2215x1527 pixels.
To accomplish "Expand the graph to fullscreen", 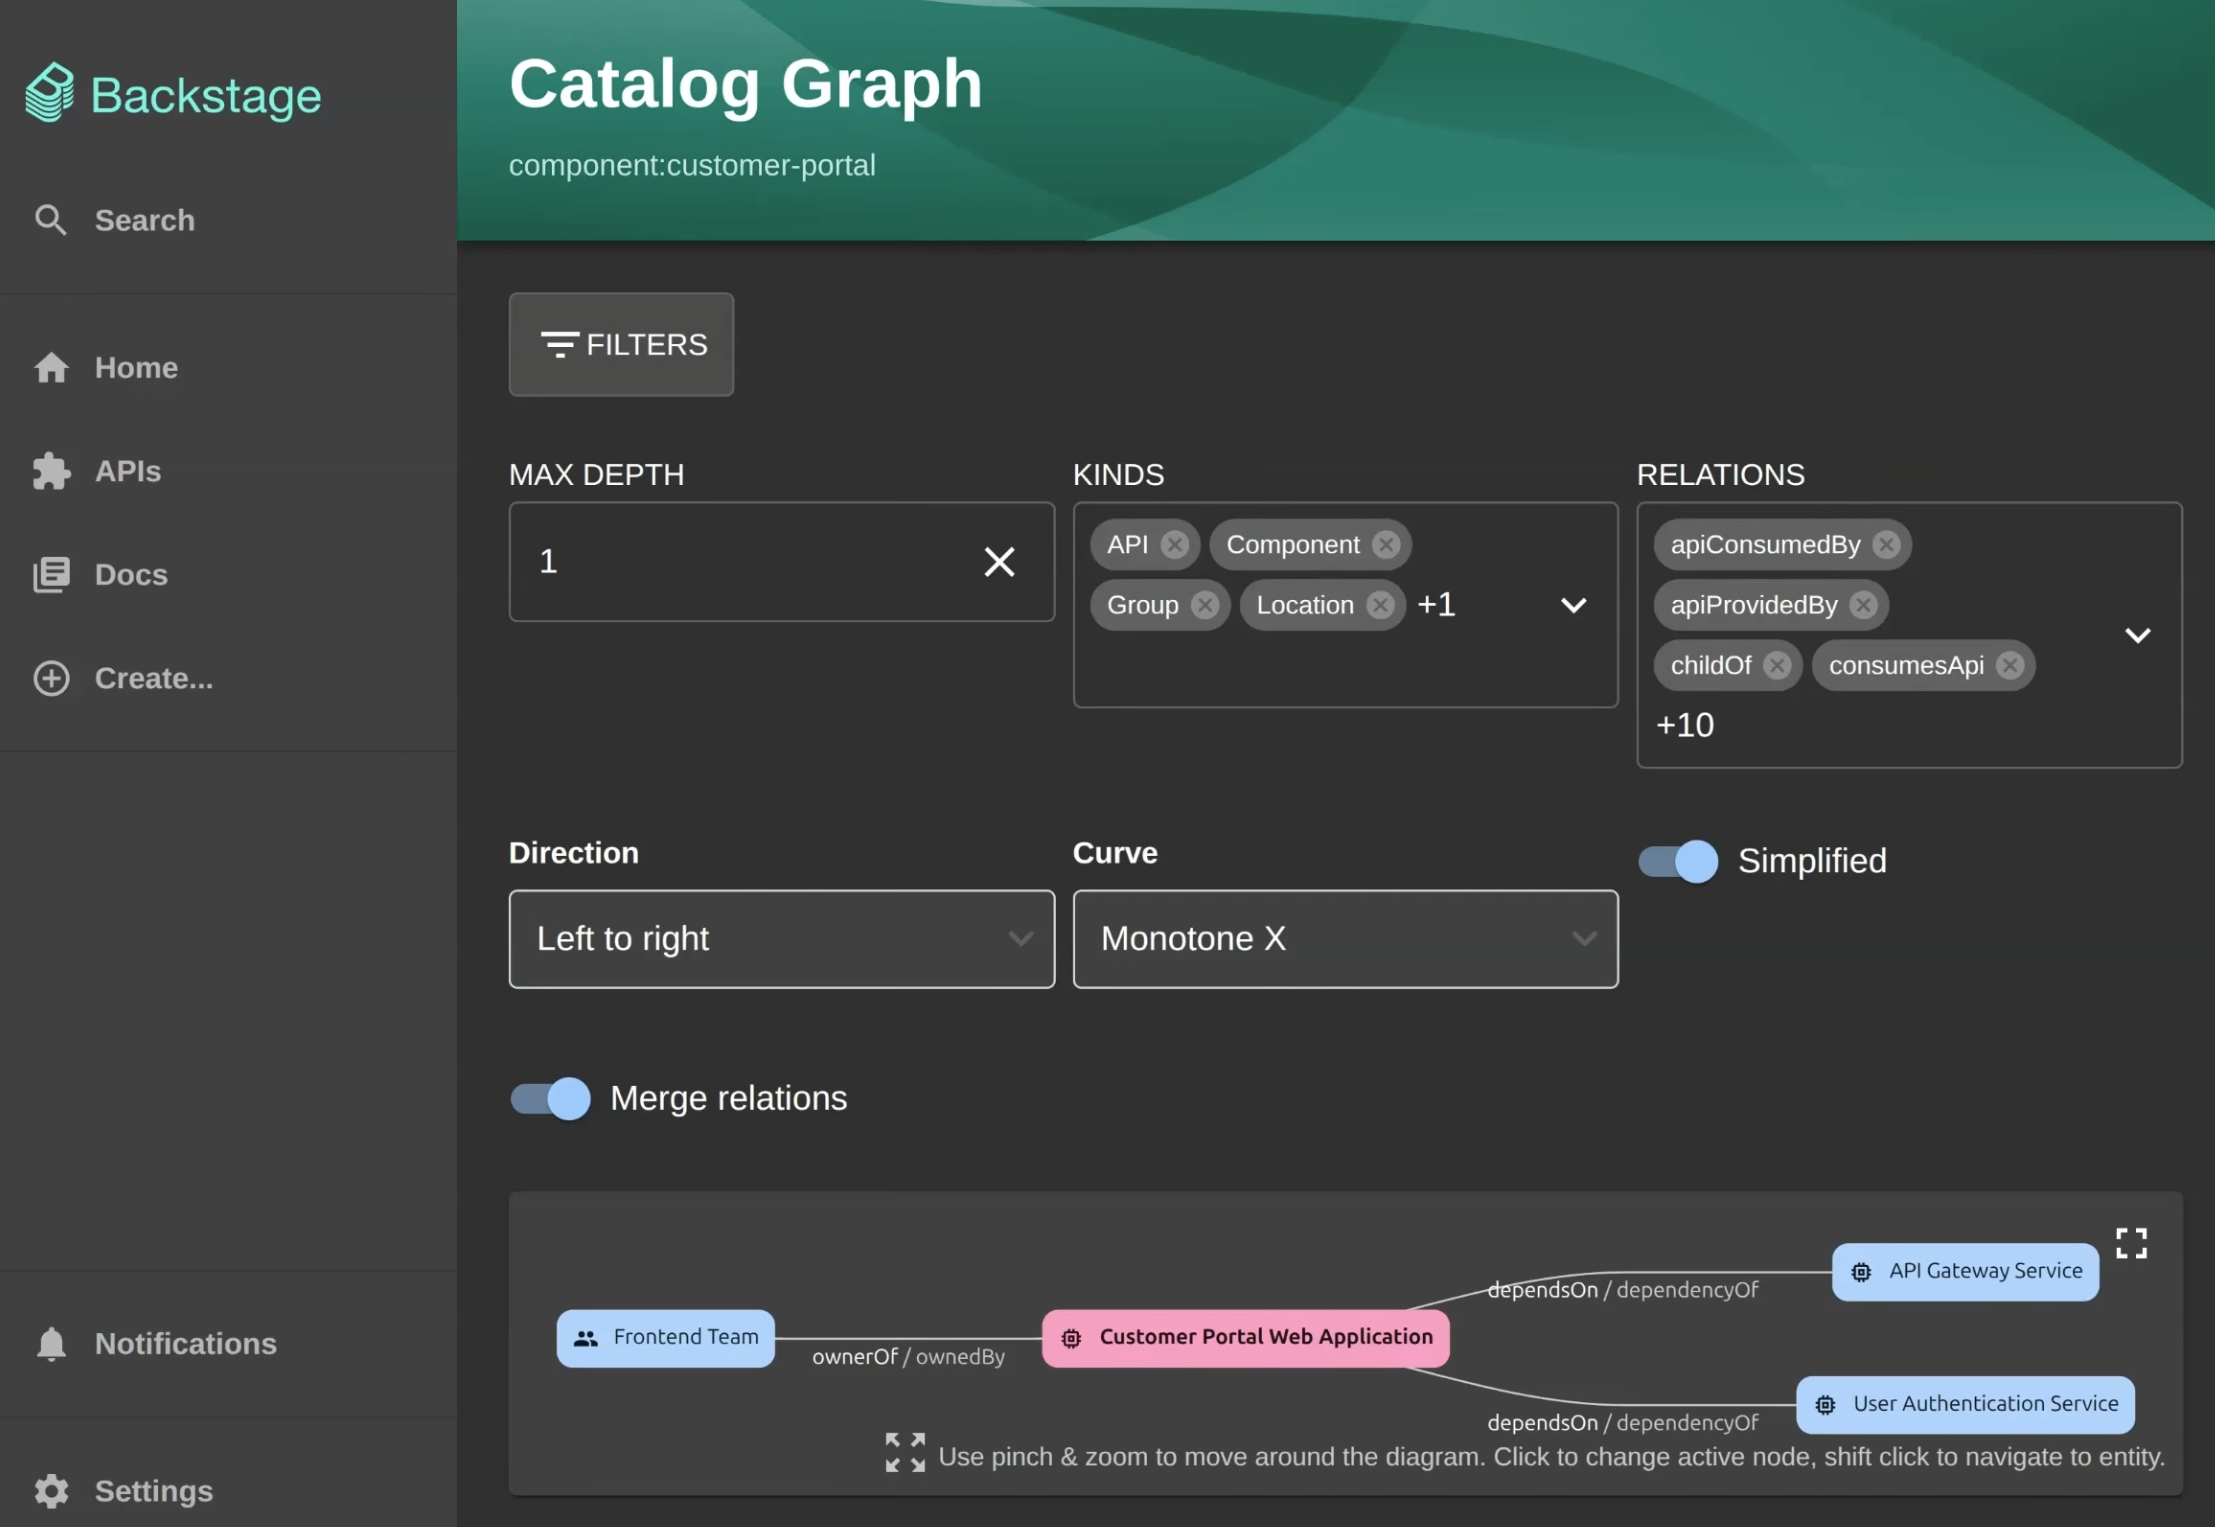I will 2131,1242.
